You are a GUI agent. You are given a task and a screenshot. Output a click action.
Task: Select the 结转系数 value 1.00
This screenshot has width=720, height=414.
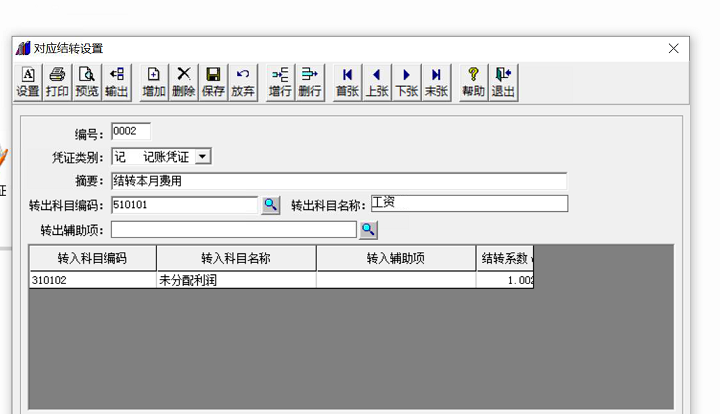pyautogui.click(x=505, y=280)
